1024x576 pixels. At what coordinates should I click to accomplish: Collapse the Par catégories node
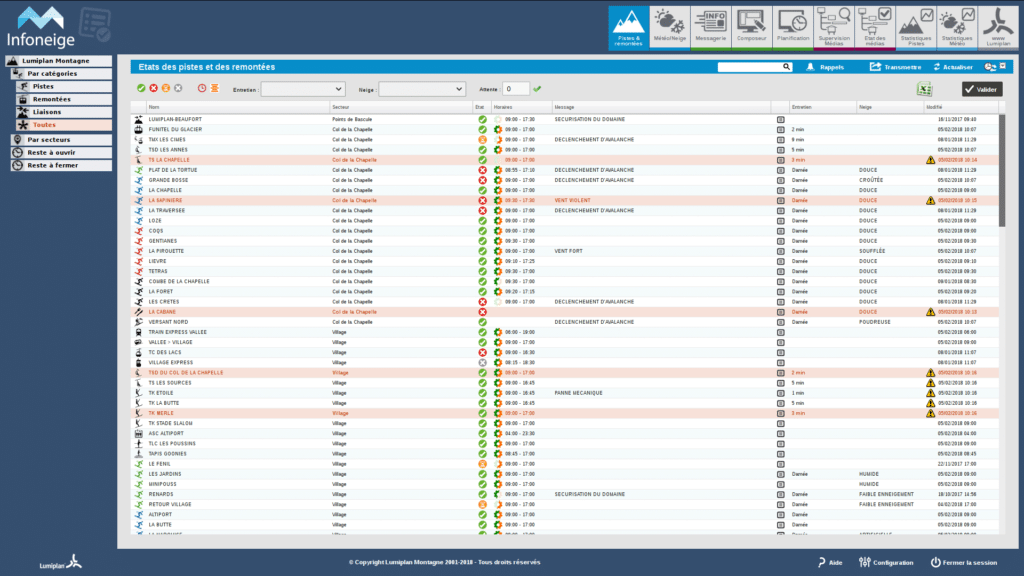61,74
